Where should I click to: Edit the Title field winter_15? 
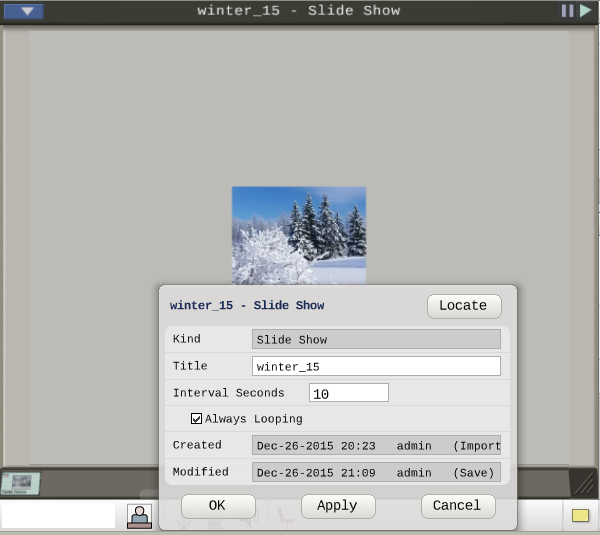point(376,366)
